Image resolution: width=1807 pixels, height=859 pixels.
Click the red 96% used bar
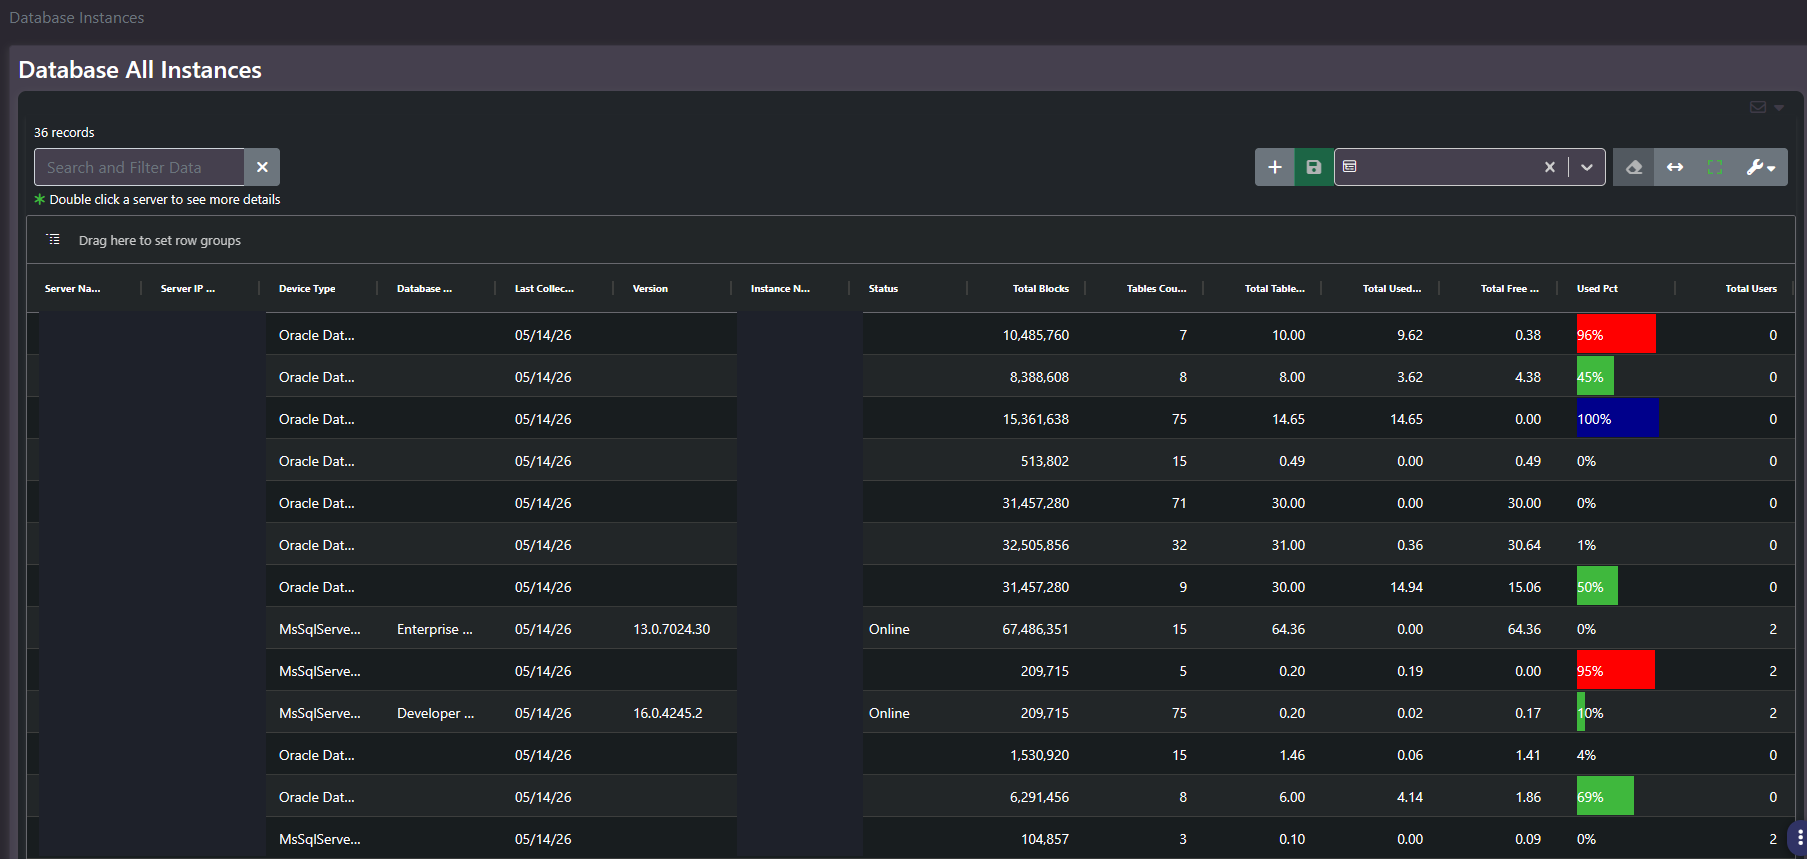click(1616, 334)
